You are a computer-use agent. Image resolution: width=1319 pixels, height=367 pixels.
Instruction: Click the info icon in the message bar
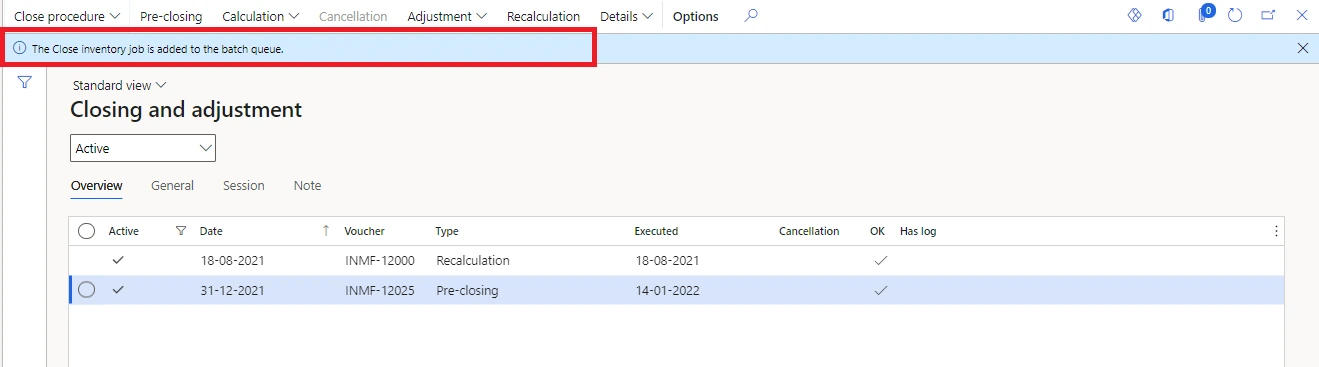click(x=19, y=48)
